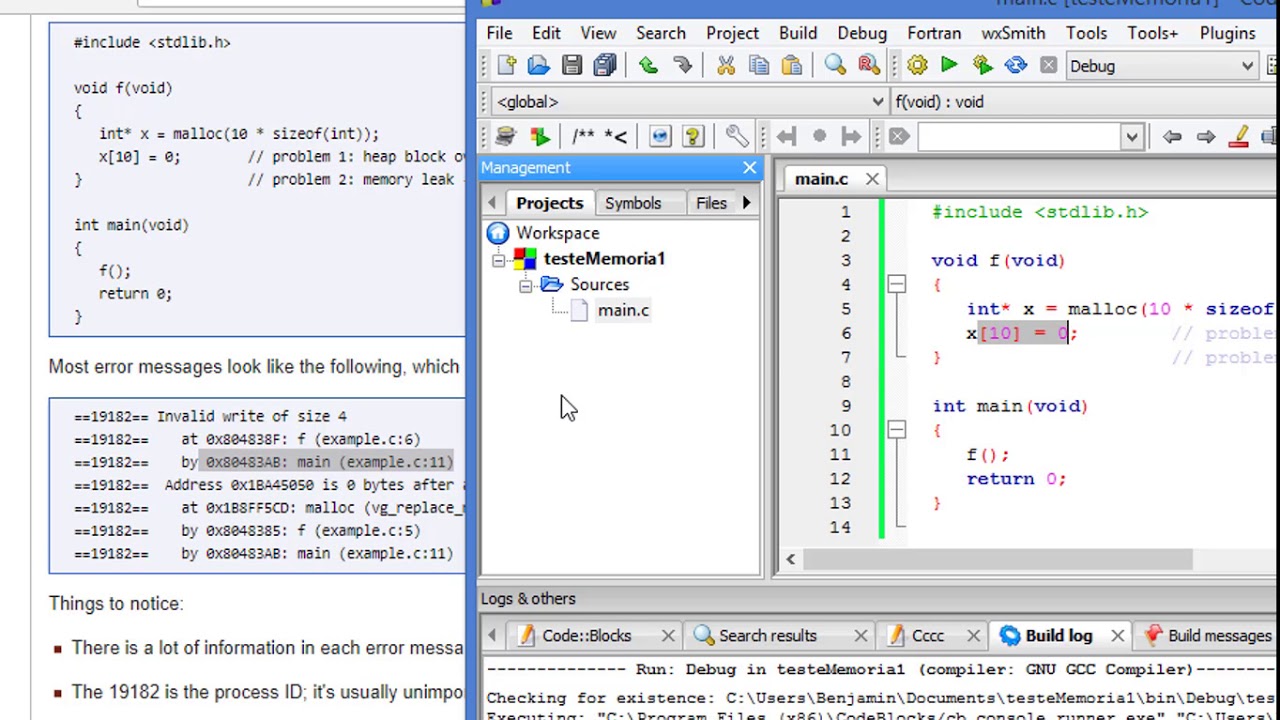
Task: Click the Open file folder icon
Action: 539,66
